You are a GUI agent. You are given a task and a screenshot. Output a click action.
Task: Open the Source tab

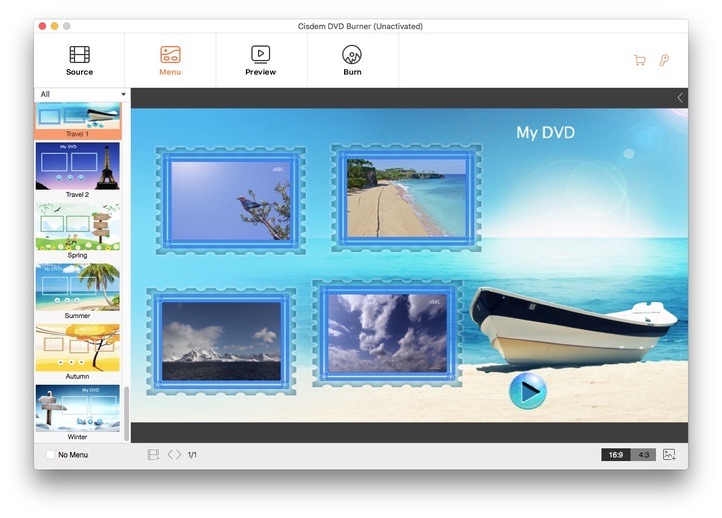[x=79, y=59]
